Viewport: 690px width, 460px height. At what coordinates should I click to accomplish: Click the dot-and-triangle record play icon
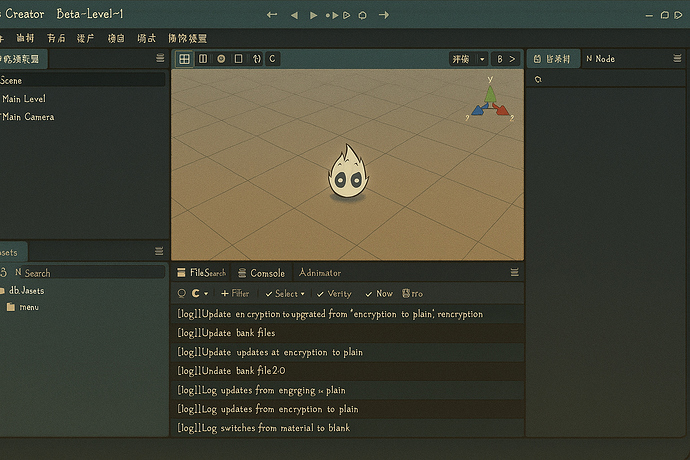click(x=332, y=15)
